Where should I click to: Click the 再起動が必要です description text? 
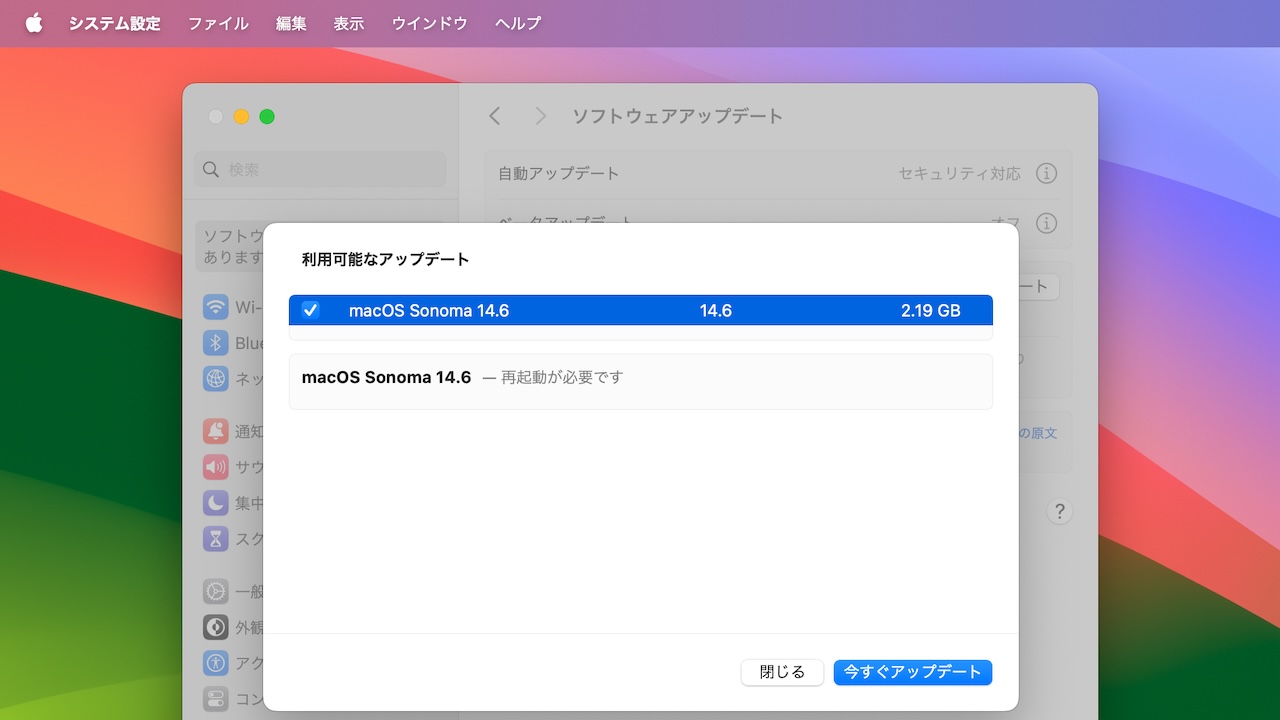[562, 378]
